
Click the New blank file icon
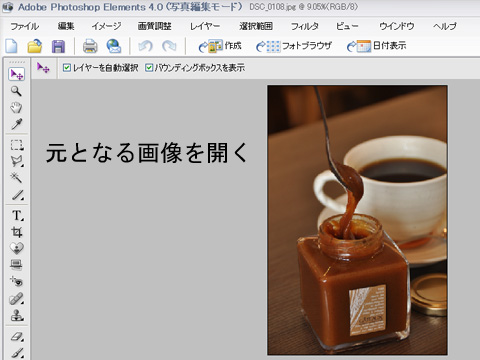[11, 46]
